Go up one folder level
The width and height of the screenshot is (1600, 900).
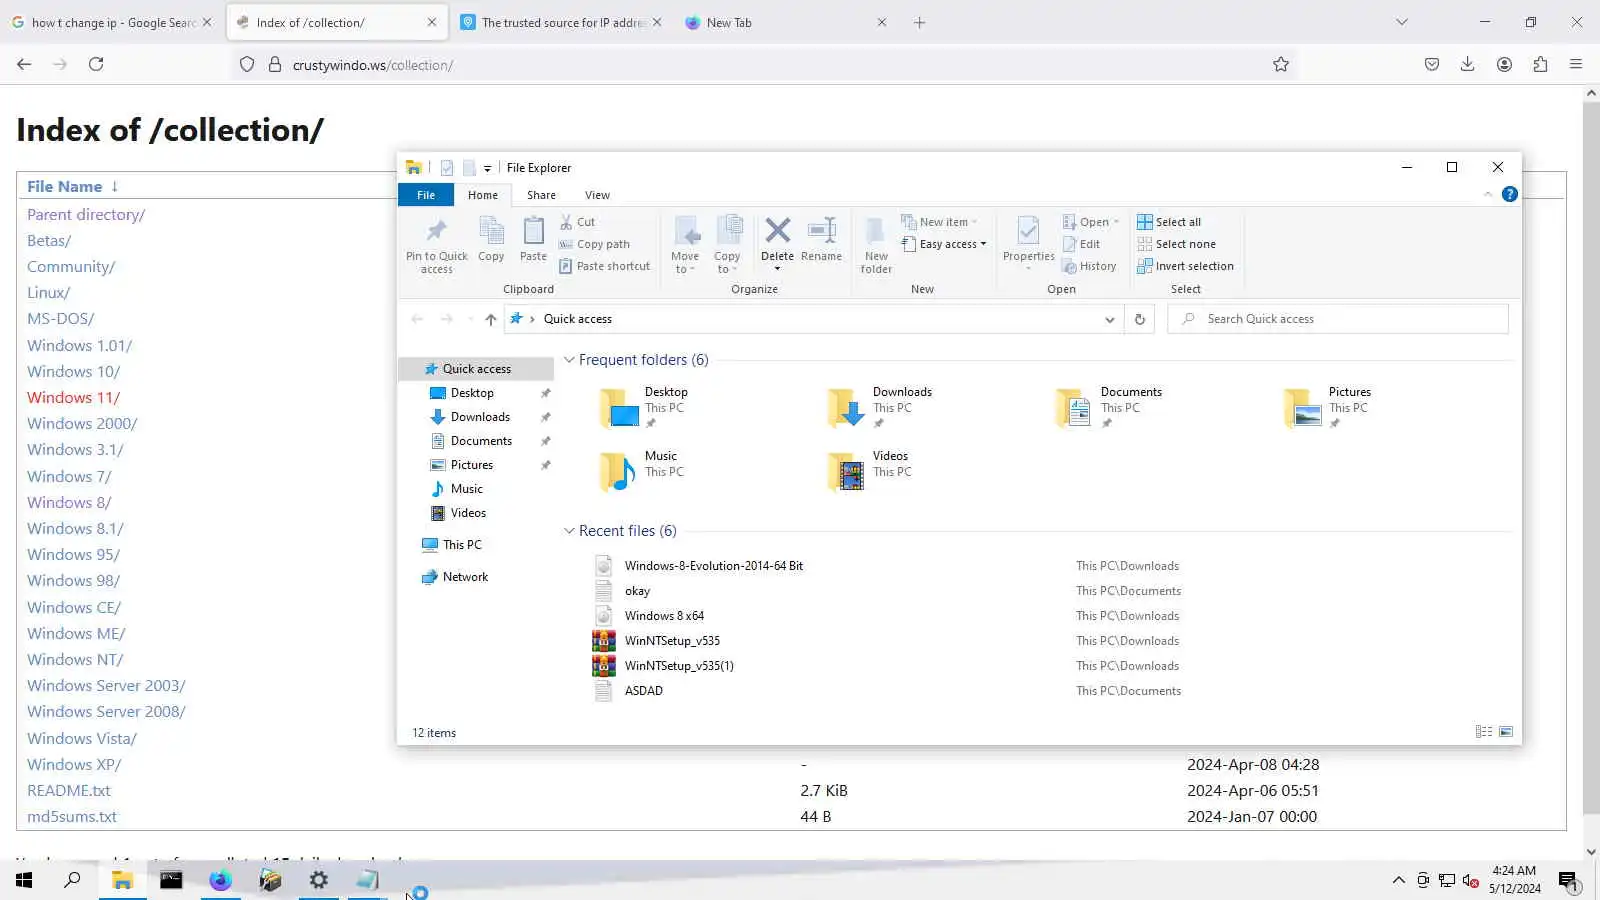[490, 319]
